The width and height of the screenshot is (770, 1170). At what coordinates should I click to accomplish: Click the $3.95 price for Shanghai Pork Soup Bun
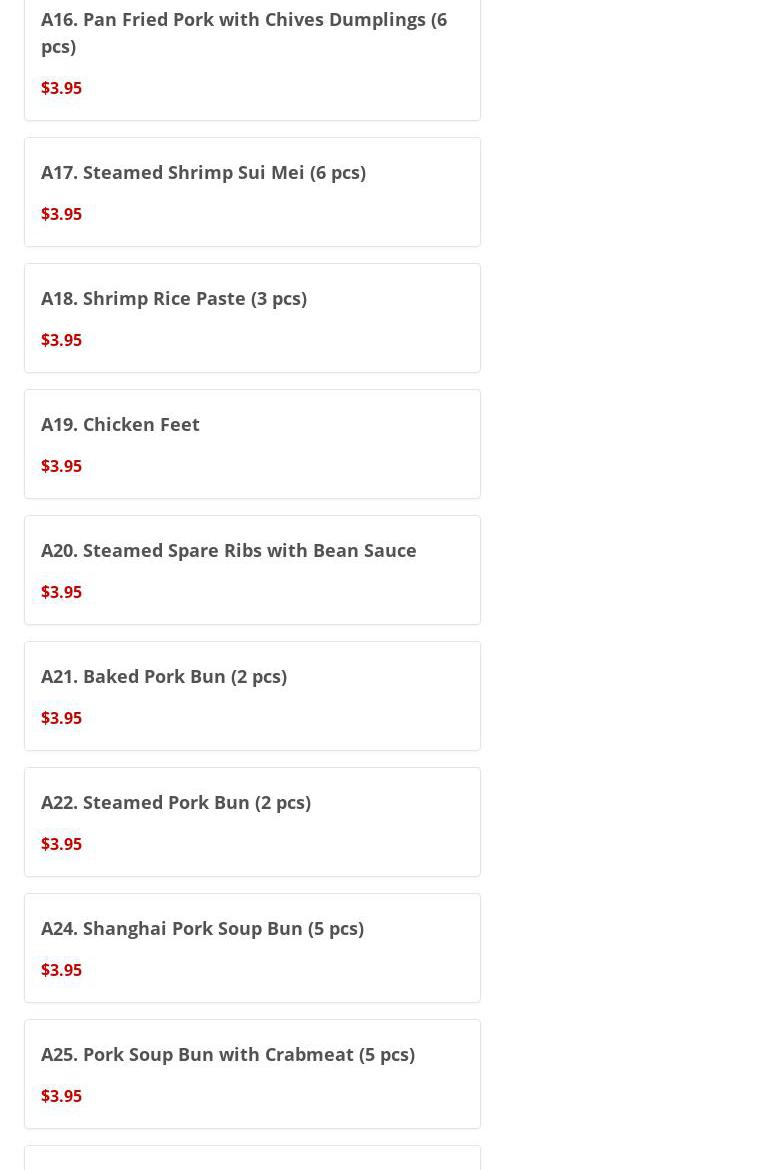tap(61, 970)
